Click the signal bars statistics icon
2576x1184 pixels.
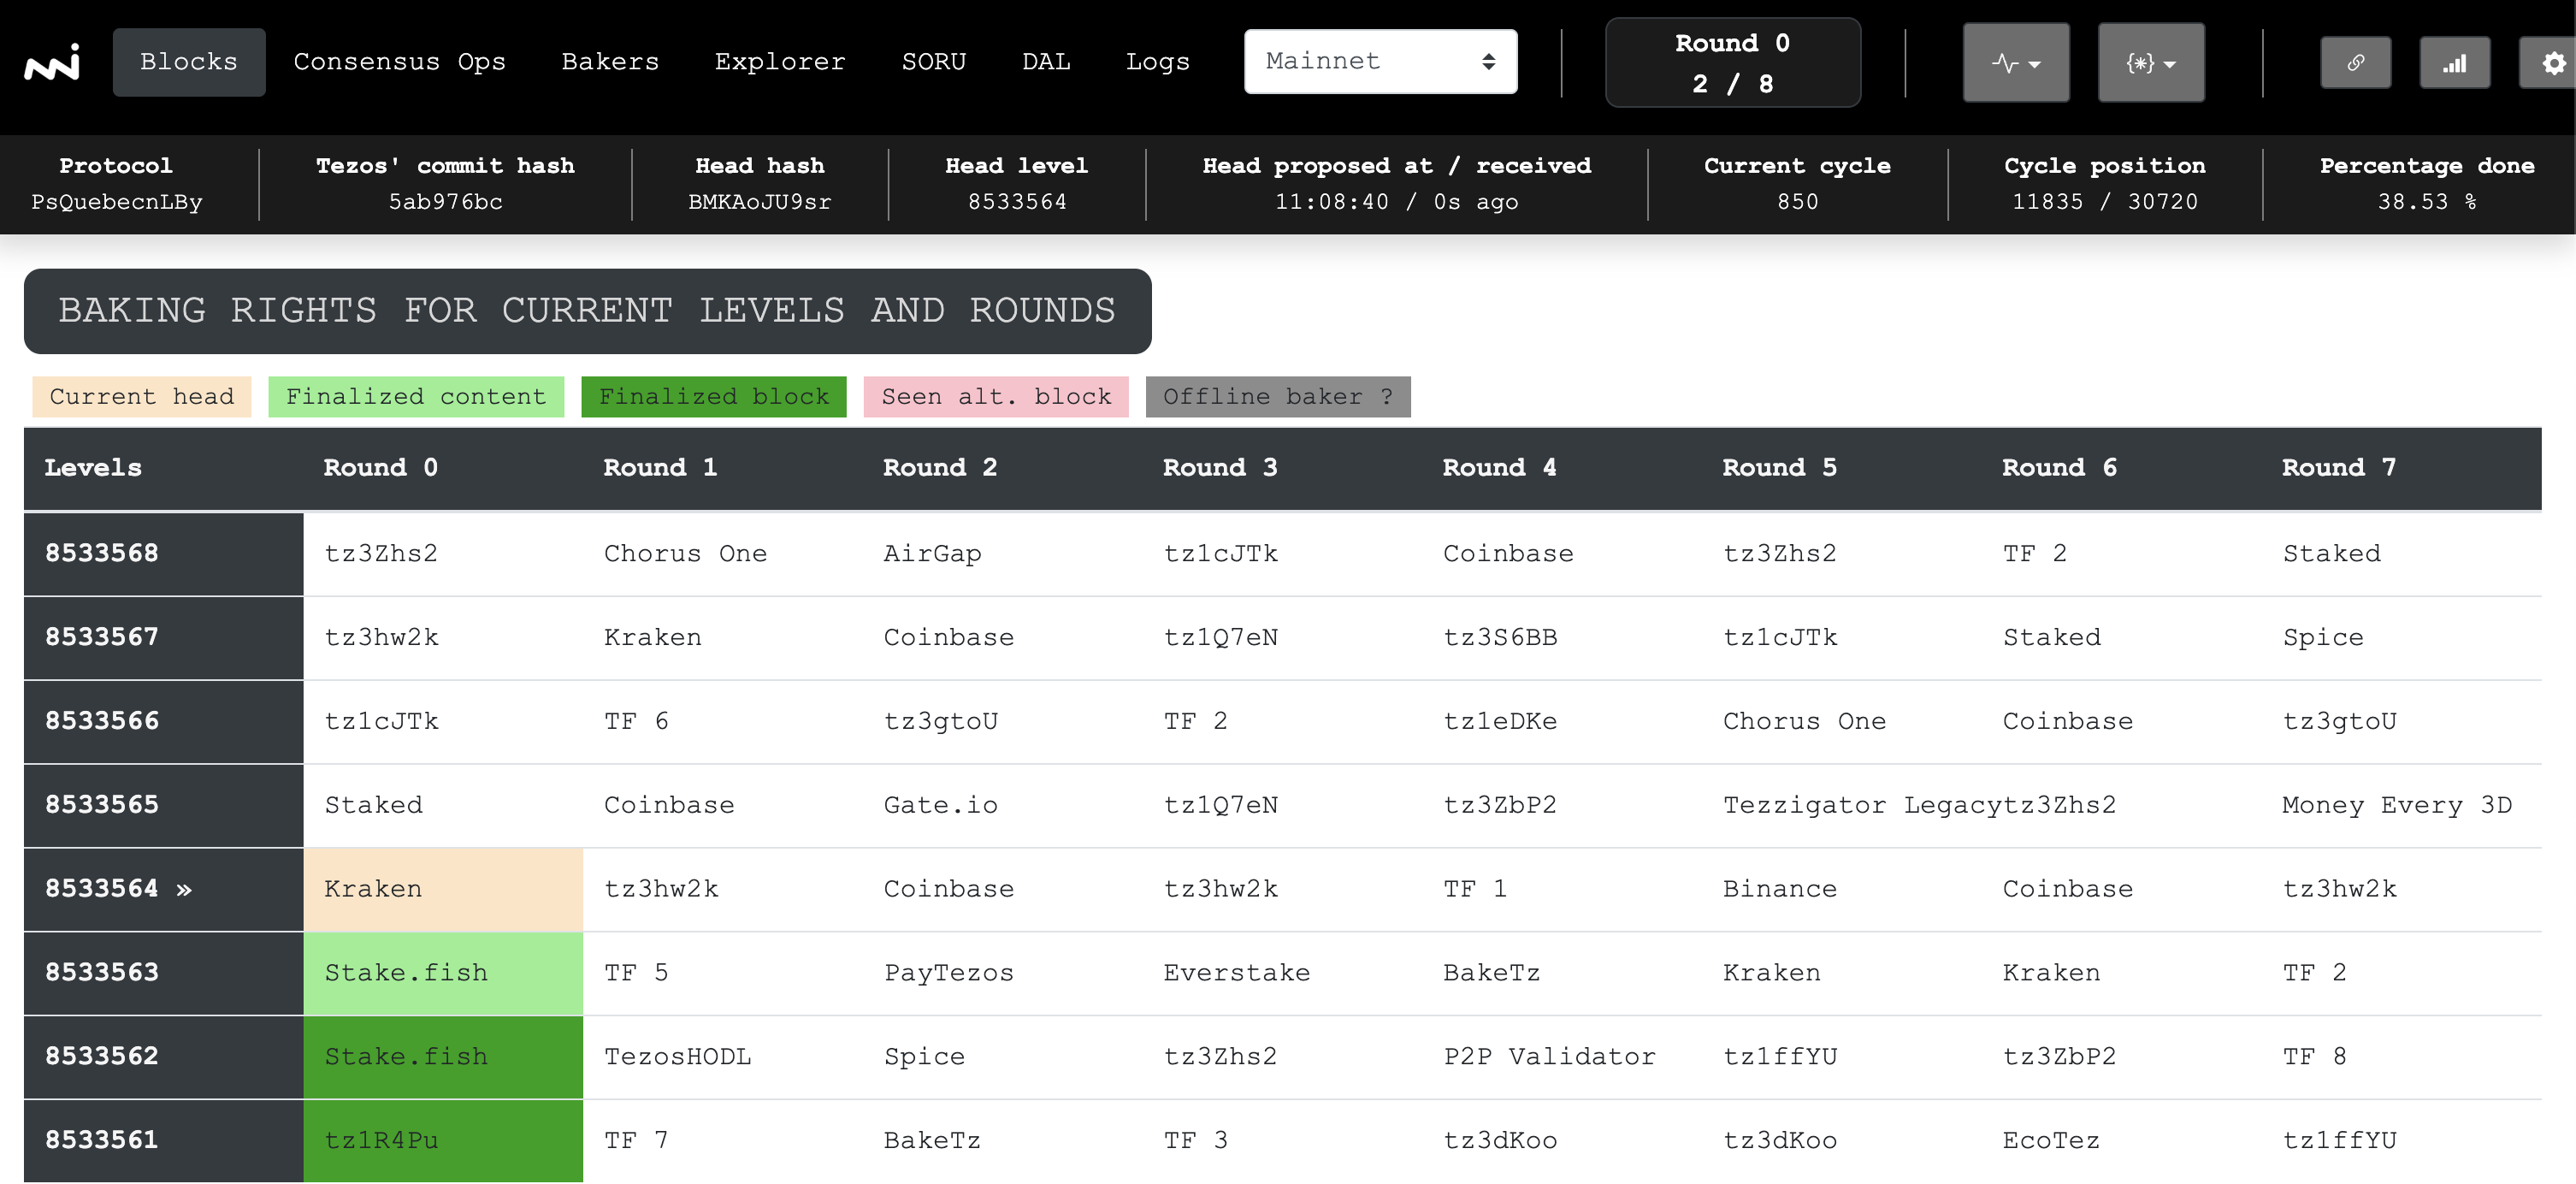click(x=2454, y=63)
